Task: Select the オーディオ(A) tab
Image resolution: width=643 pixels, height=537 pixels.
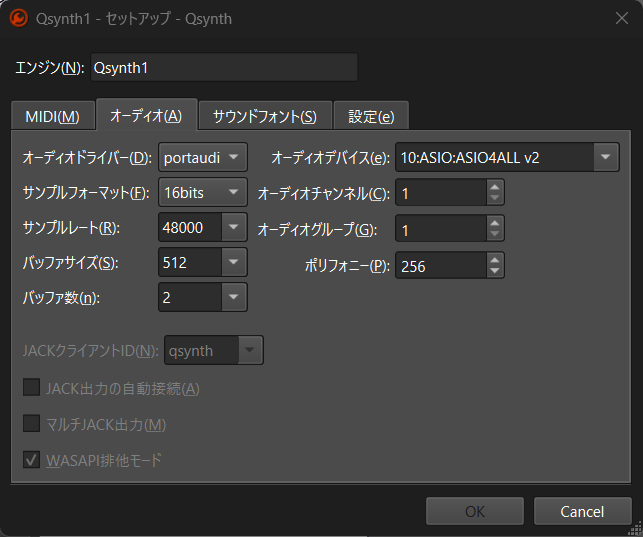Action: pyautogui.click(x=146, y=116)
